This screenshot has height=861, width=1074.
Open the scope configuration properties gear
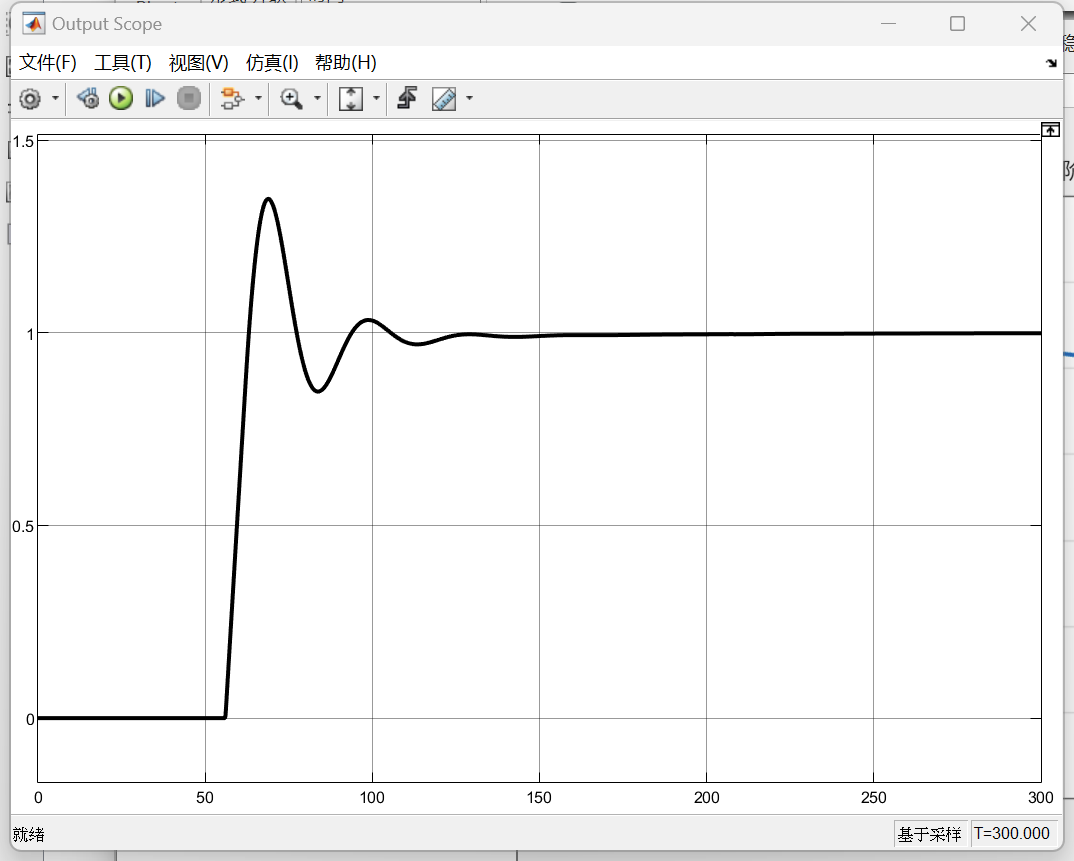[30, 98]
